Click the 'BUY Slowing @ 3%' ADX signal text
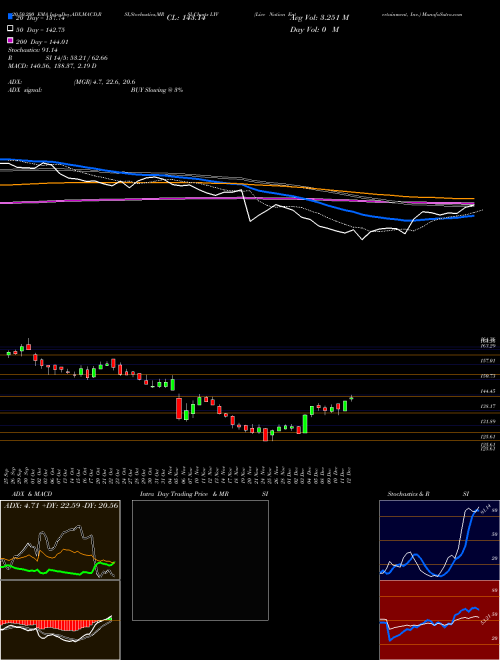500x660 pixels. 157,90
